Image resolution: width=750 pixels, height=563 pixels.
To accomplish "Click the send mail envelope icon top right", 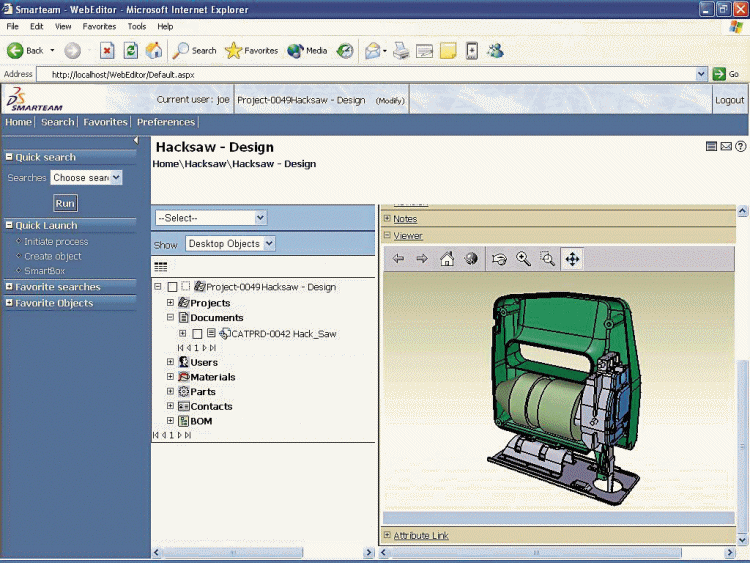I will point(726,146).
